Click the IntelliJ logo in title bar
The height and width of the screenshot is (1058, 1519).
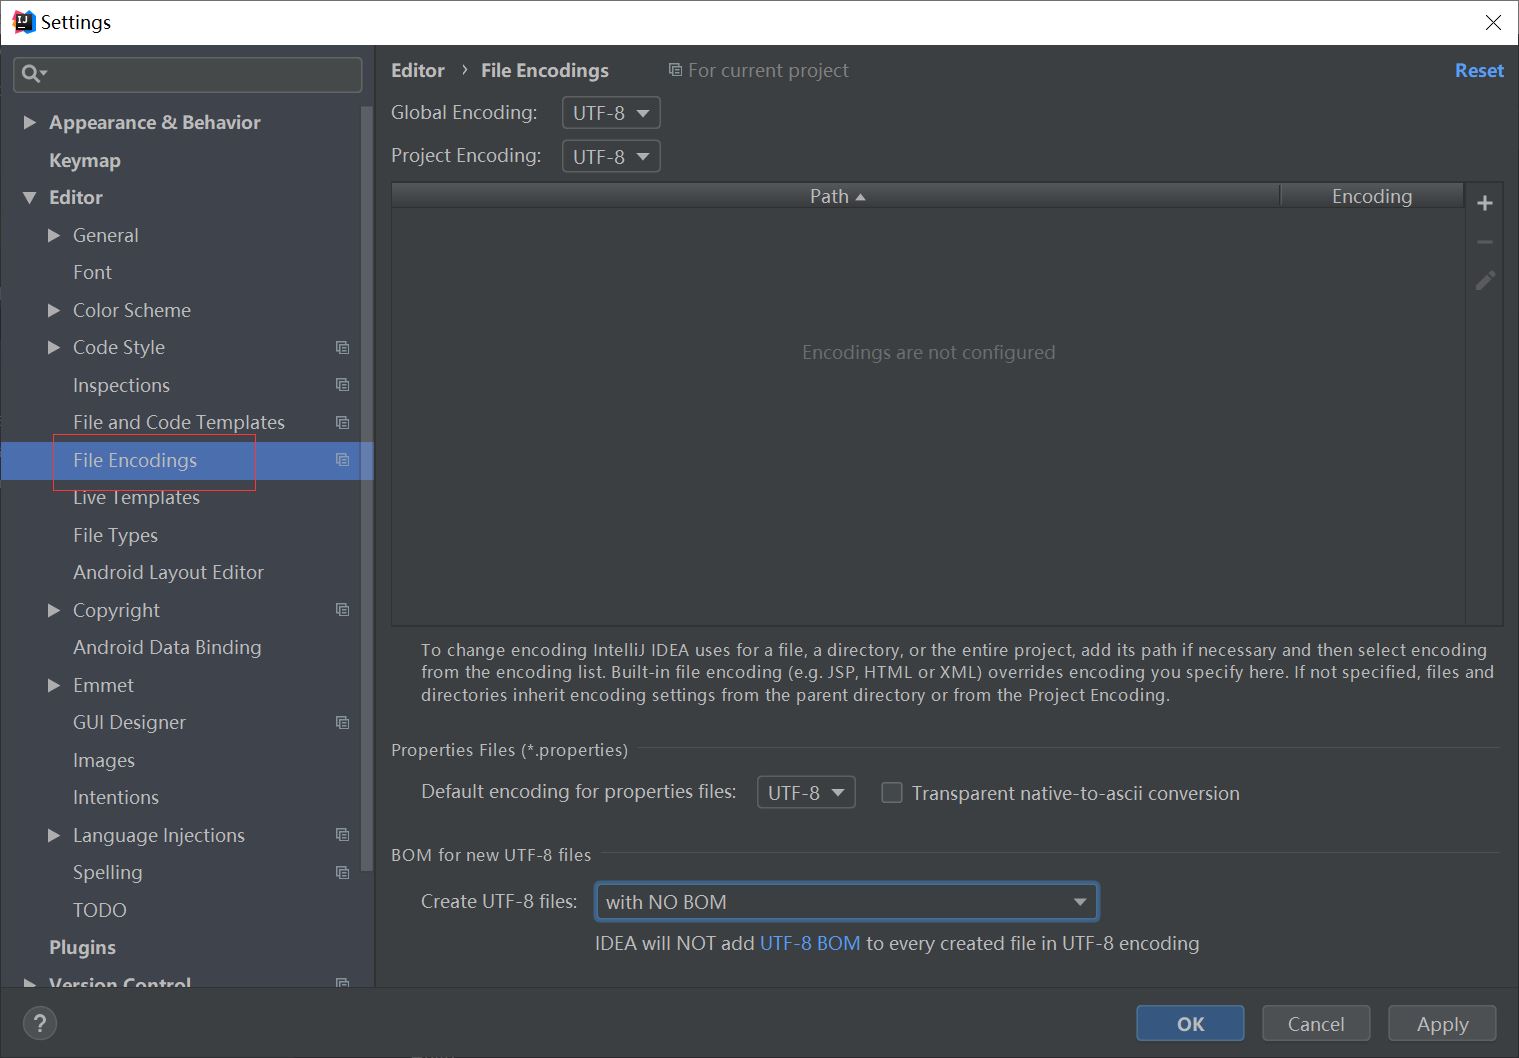(x=23, y=22)
